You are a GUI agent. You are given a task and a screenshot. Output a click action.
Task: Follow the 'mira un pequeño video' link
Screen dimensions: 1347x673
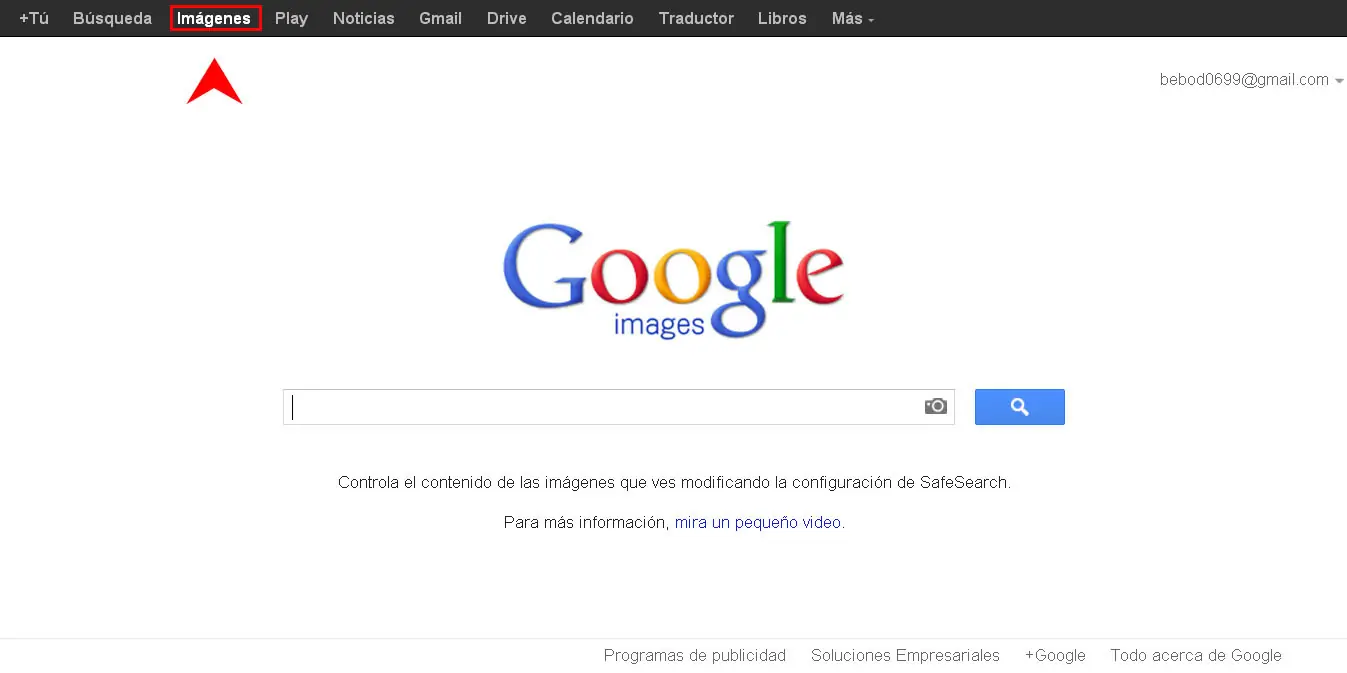point(758,522)
